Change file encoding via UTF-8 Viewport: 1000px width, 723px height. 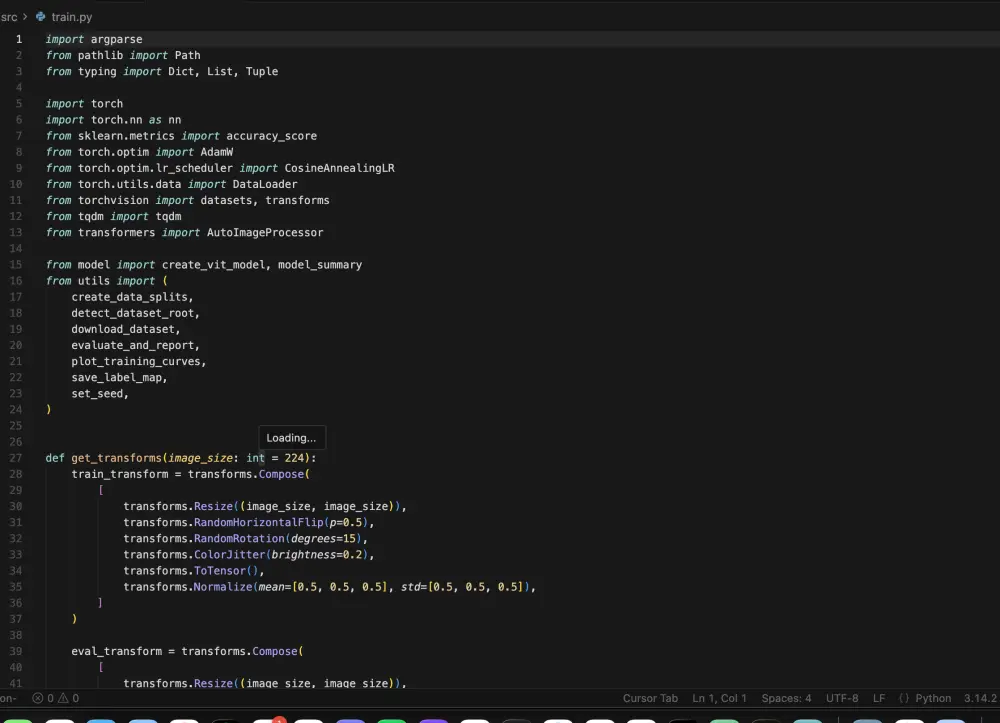(x=842, y=698)
